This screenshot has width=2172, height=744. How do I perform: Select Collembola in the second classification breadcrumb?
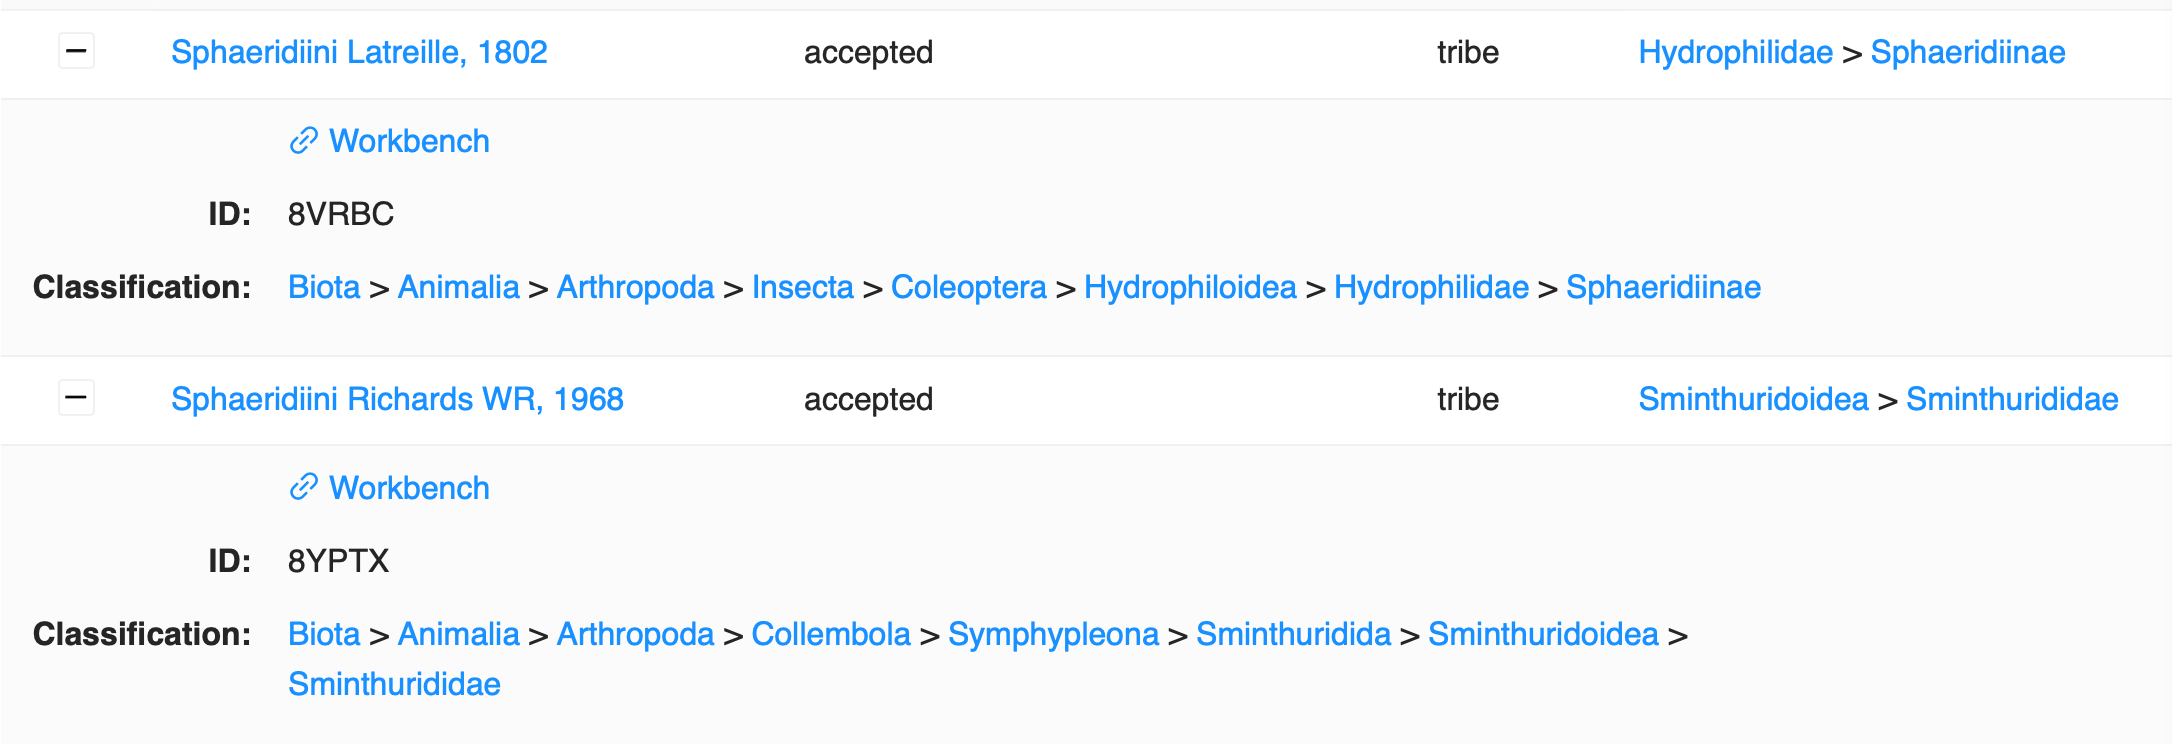[830, 633]
